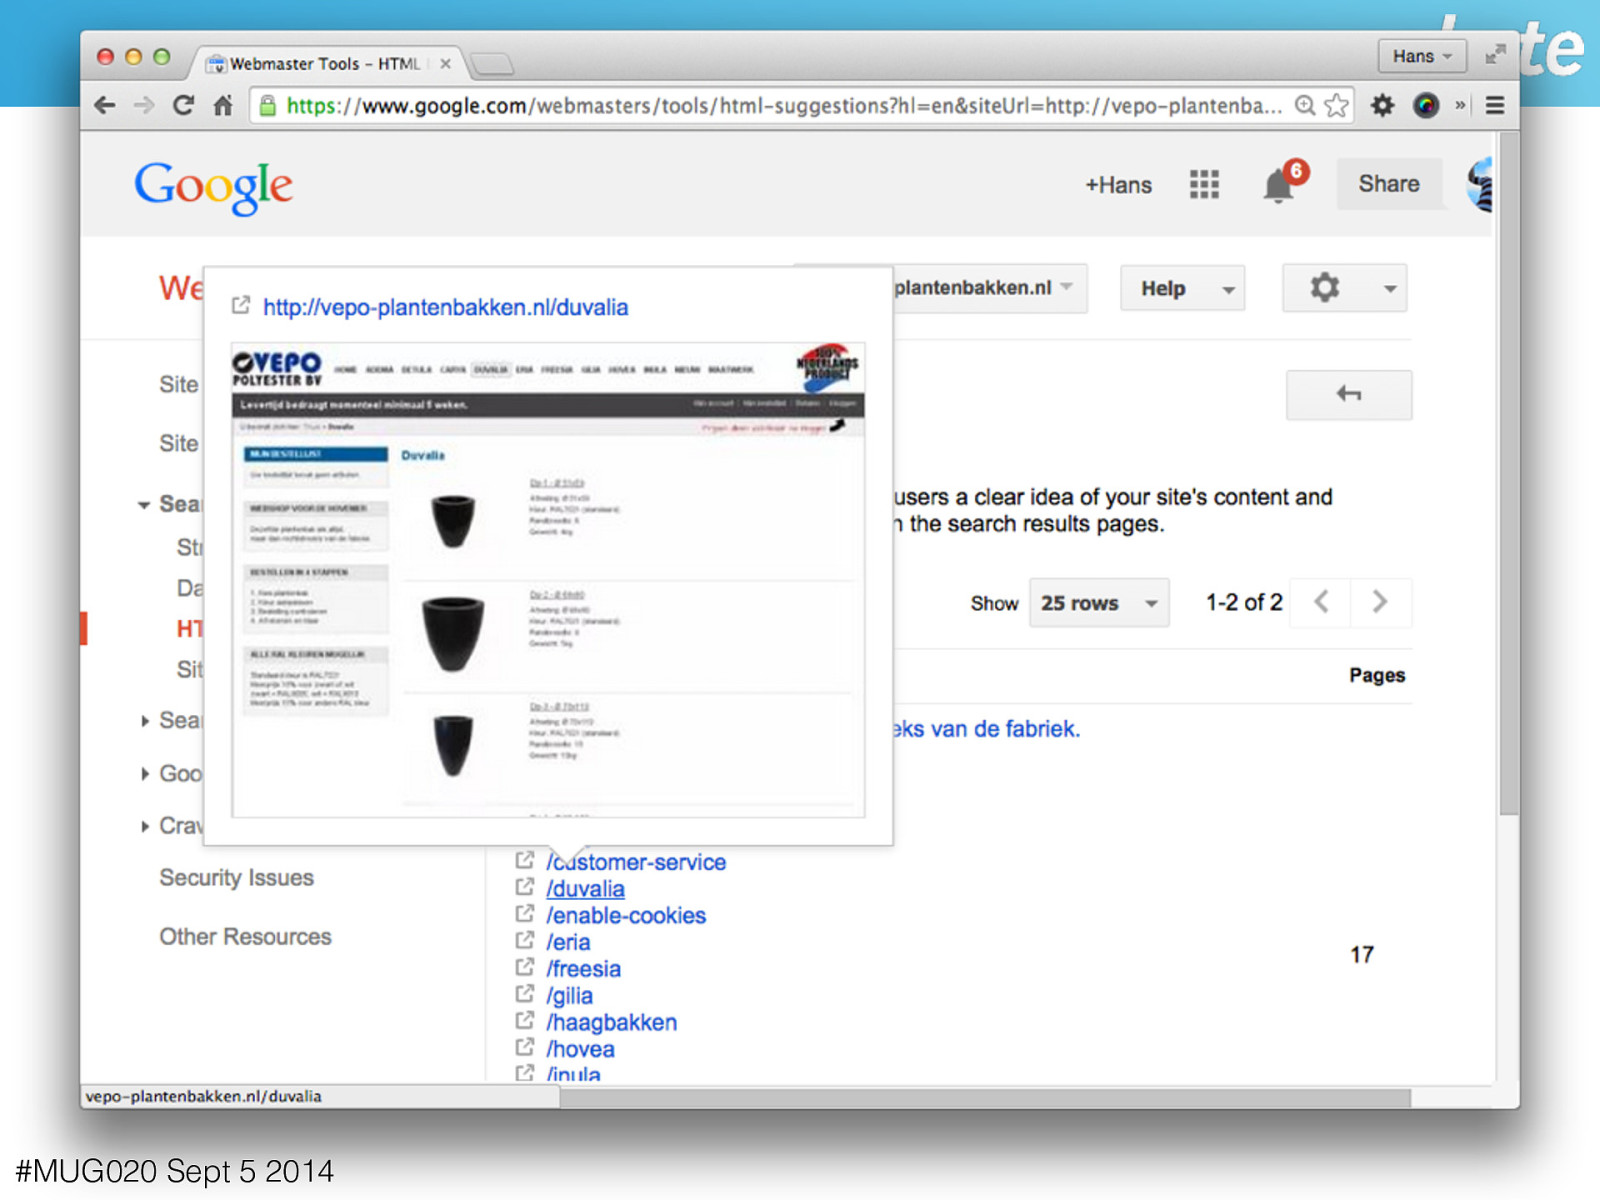Click the horizontal scrollbar at the bottom
The height and width of the screenshot is (1200, 1600).
985,1097
